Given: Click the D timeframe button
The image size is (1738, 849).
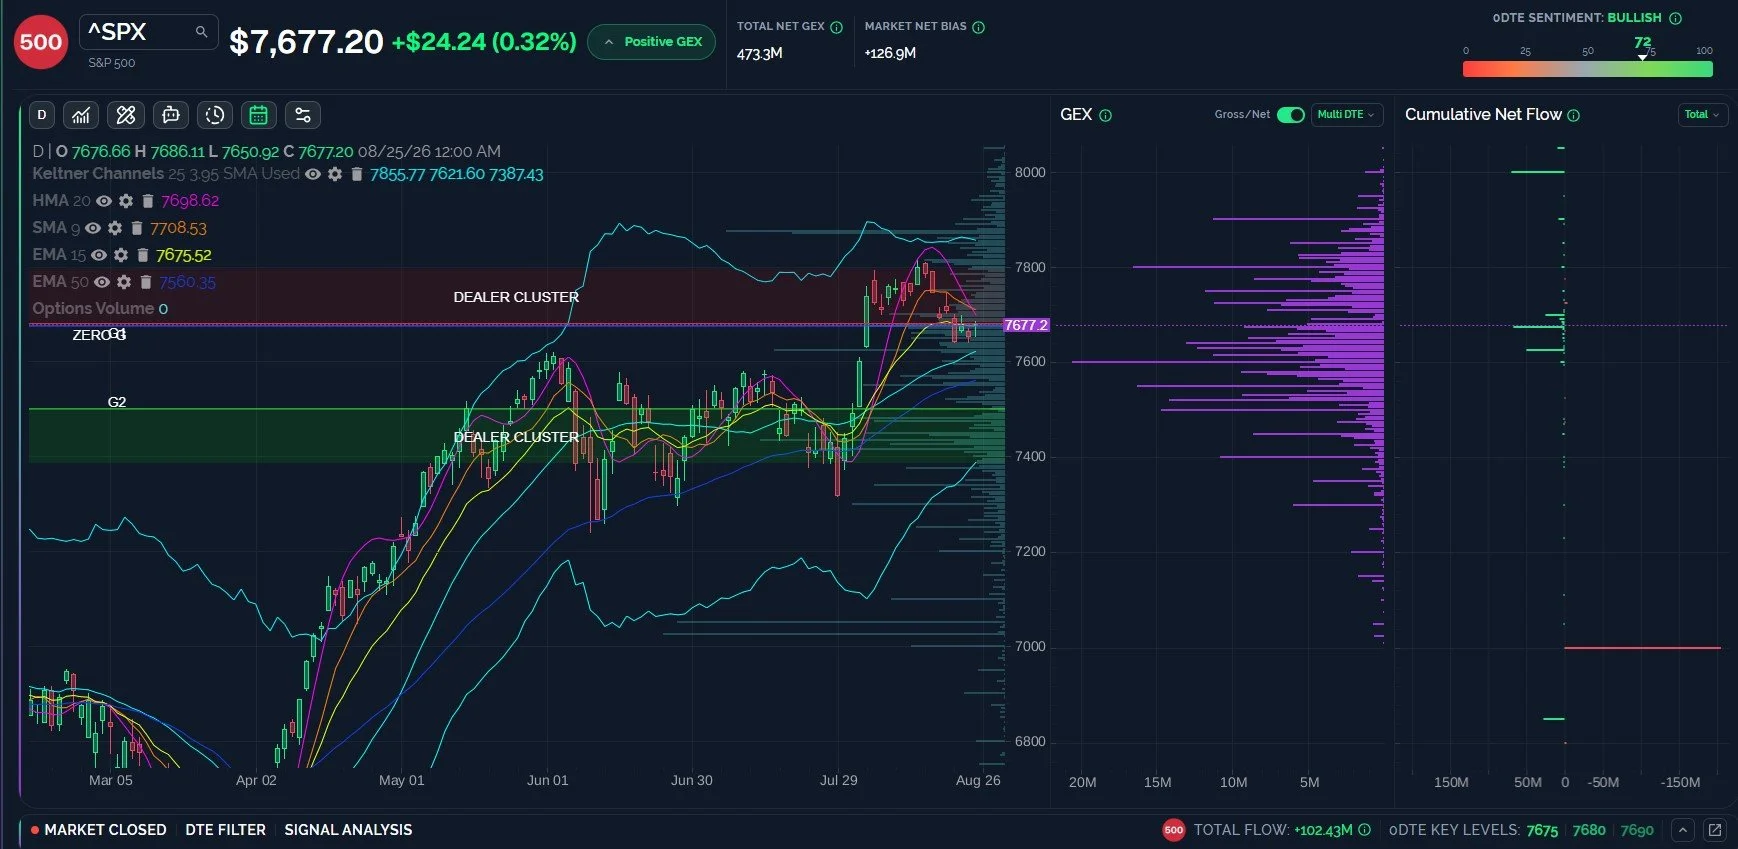Looking at the screenshot, I should click(41, 115).
